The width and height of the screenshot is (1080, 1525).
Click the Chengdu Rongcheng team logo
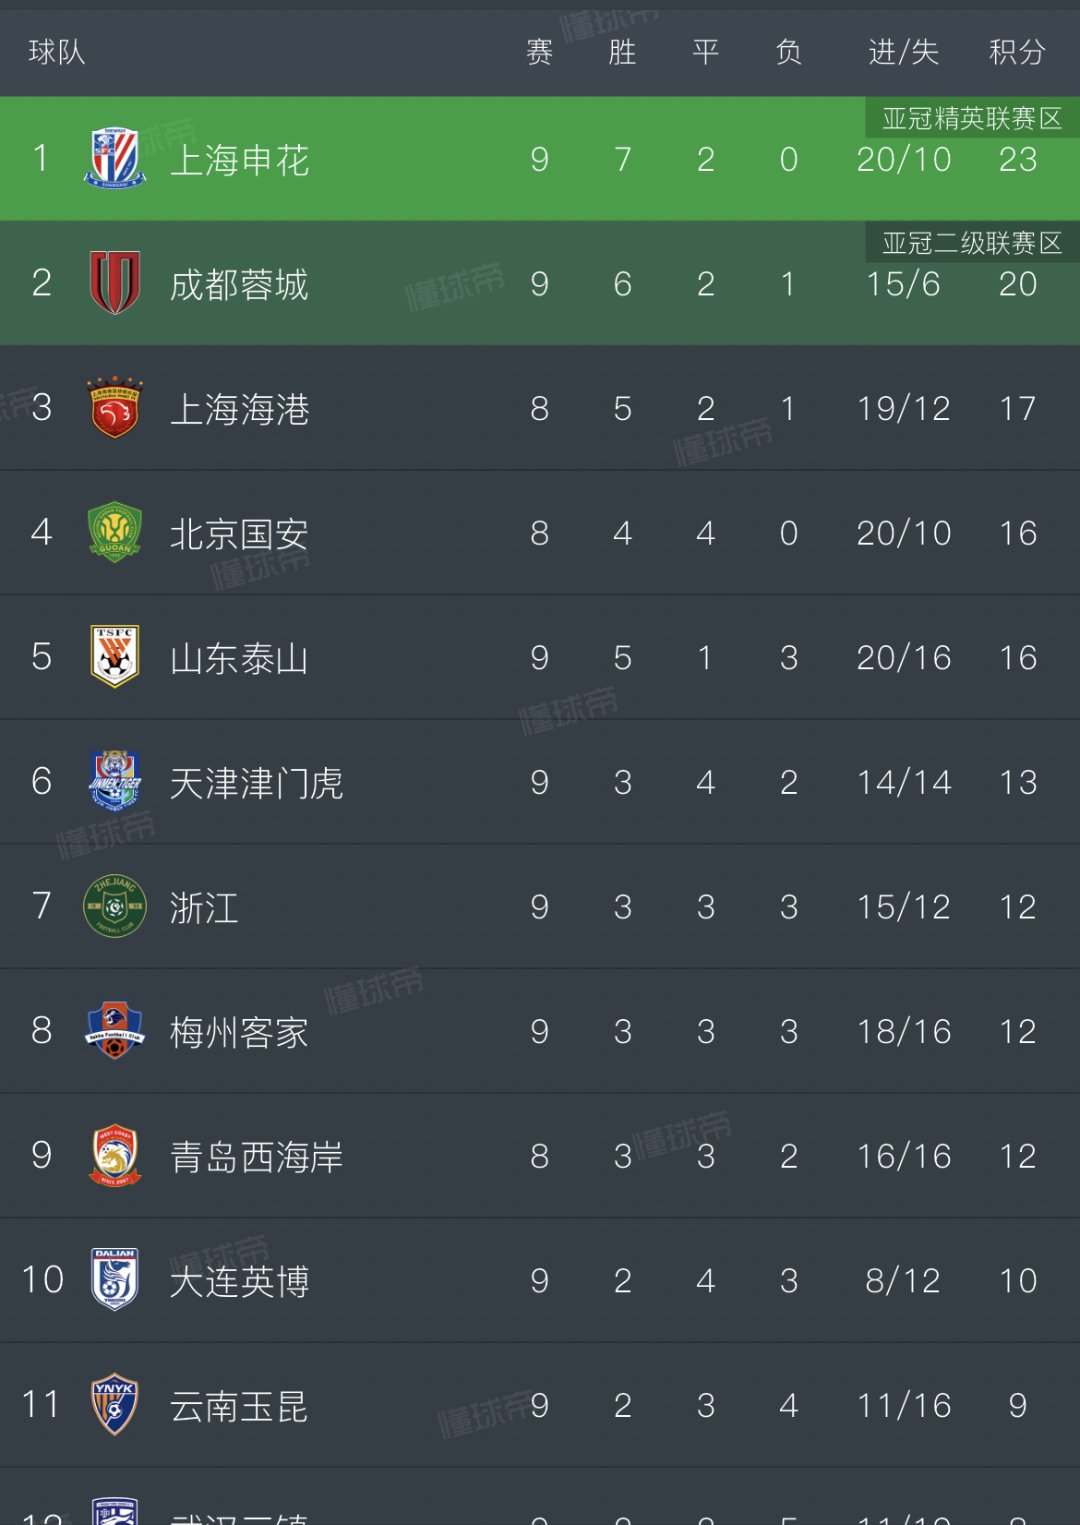(x=113, y=285)
